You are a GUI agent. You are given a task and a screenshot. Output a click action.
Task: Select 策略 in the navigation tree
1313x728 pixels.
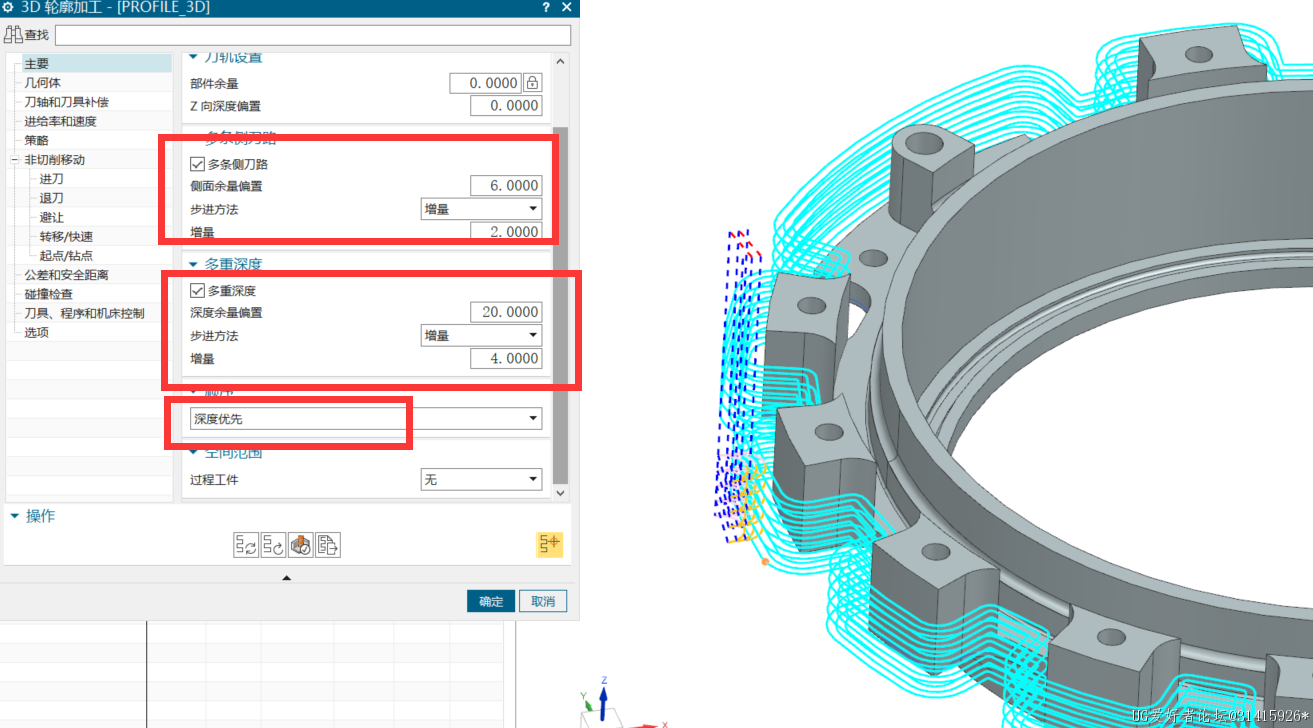point(37,140)
